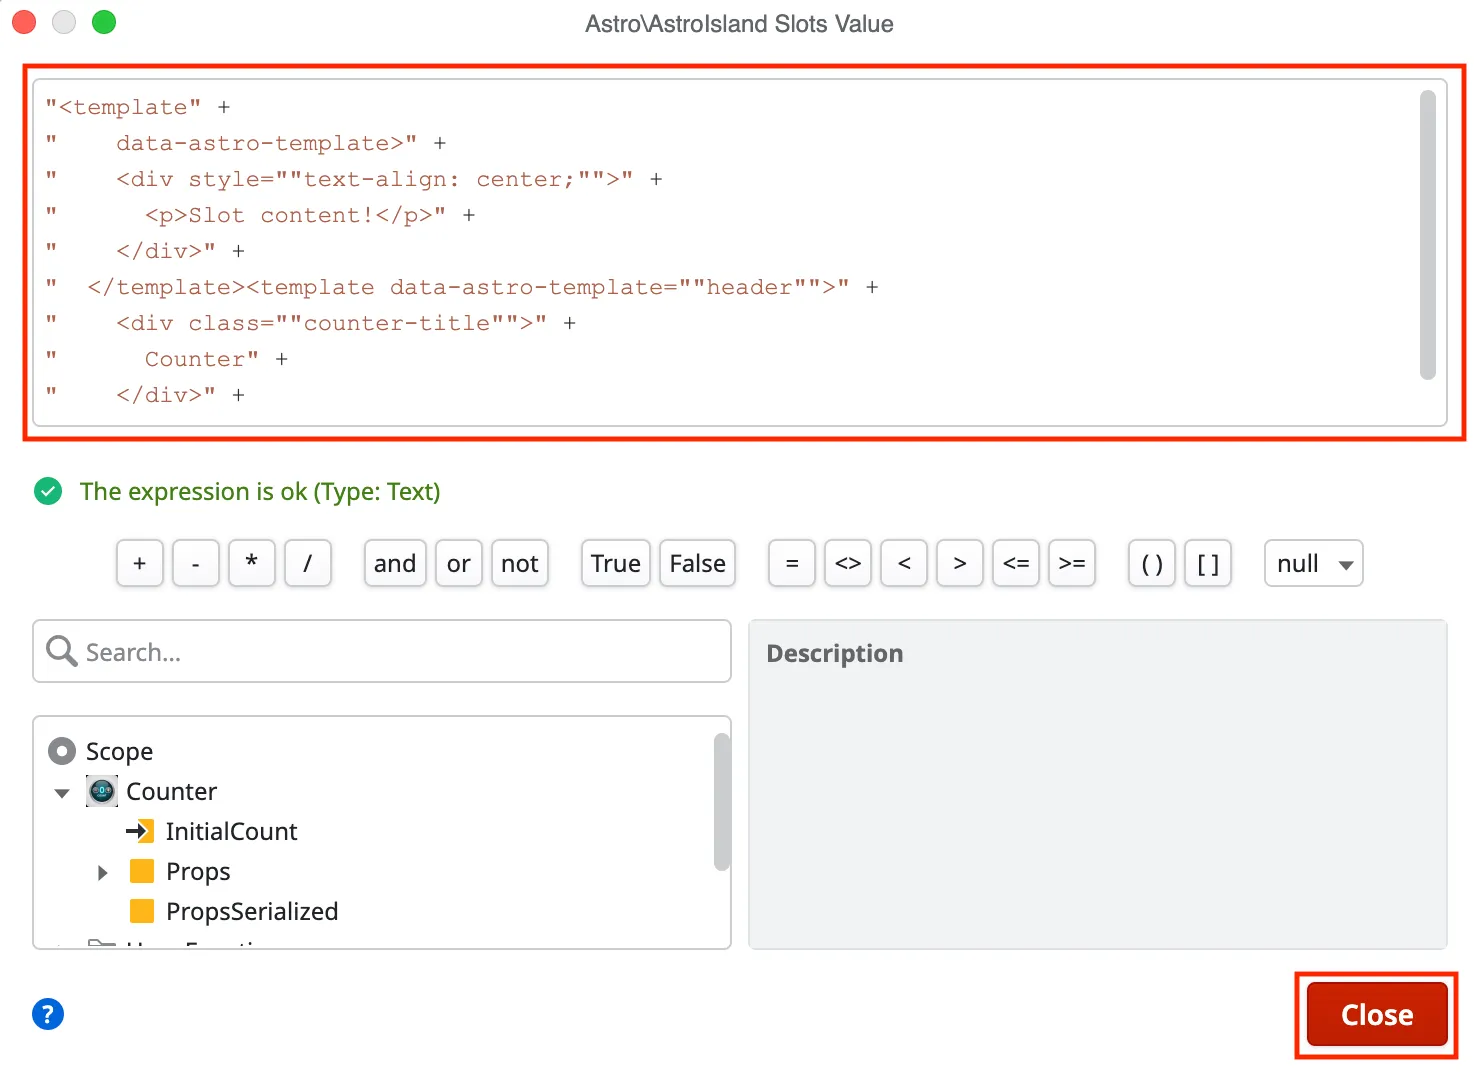Viewport: 1474px width, 1072px height.
Task: Insert square brackets operator
Action: (1208, 564)
